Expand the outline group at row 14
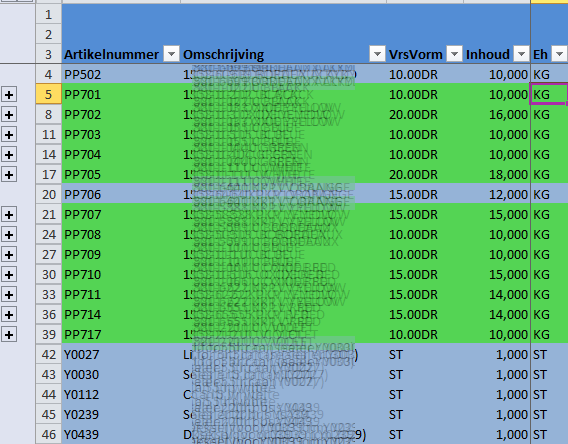 9,155
